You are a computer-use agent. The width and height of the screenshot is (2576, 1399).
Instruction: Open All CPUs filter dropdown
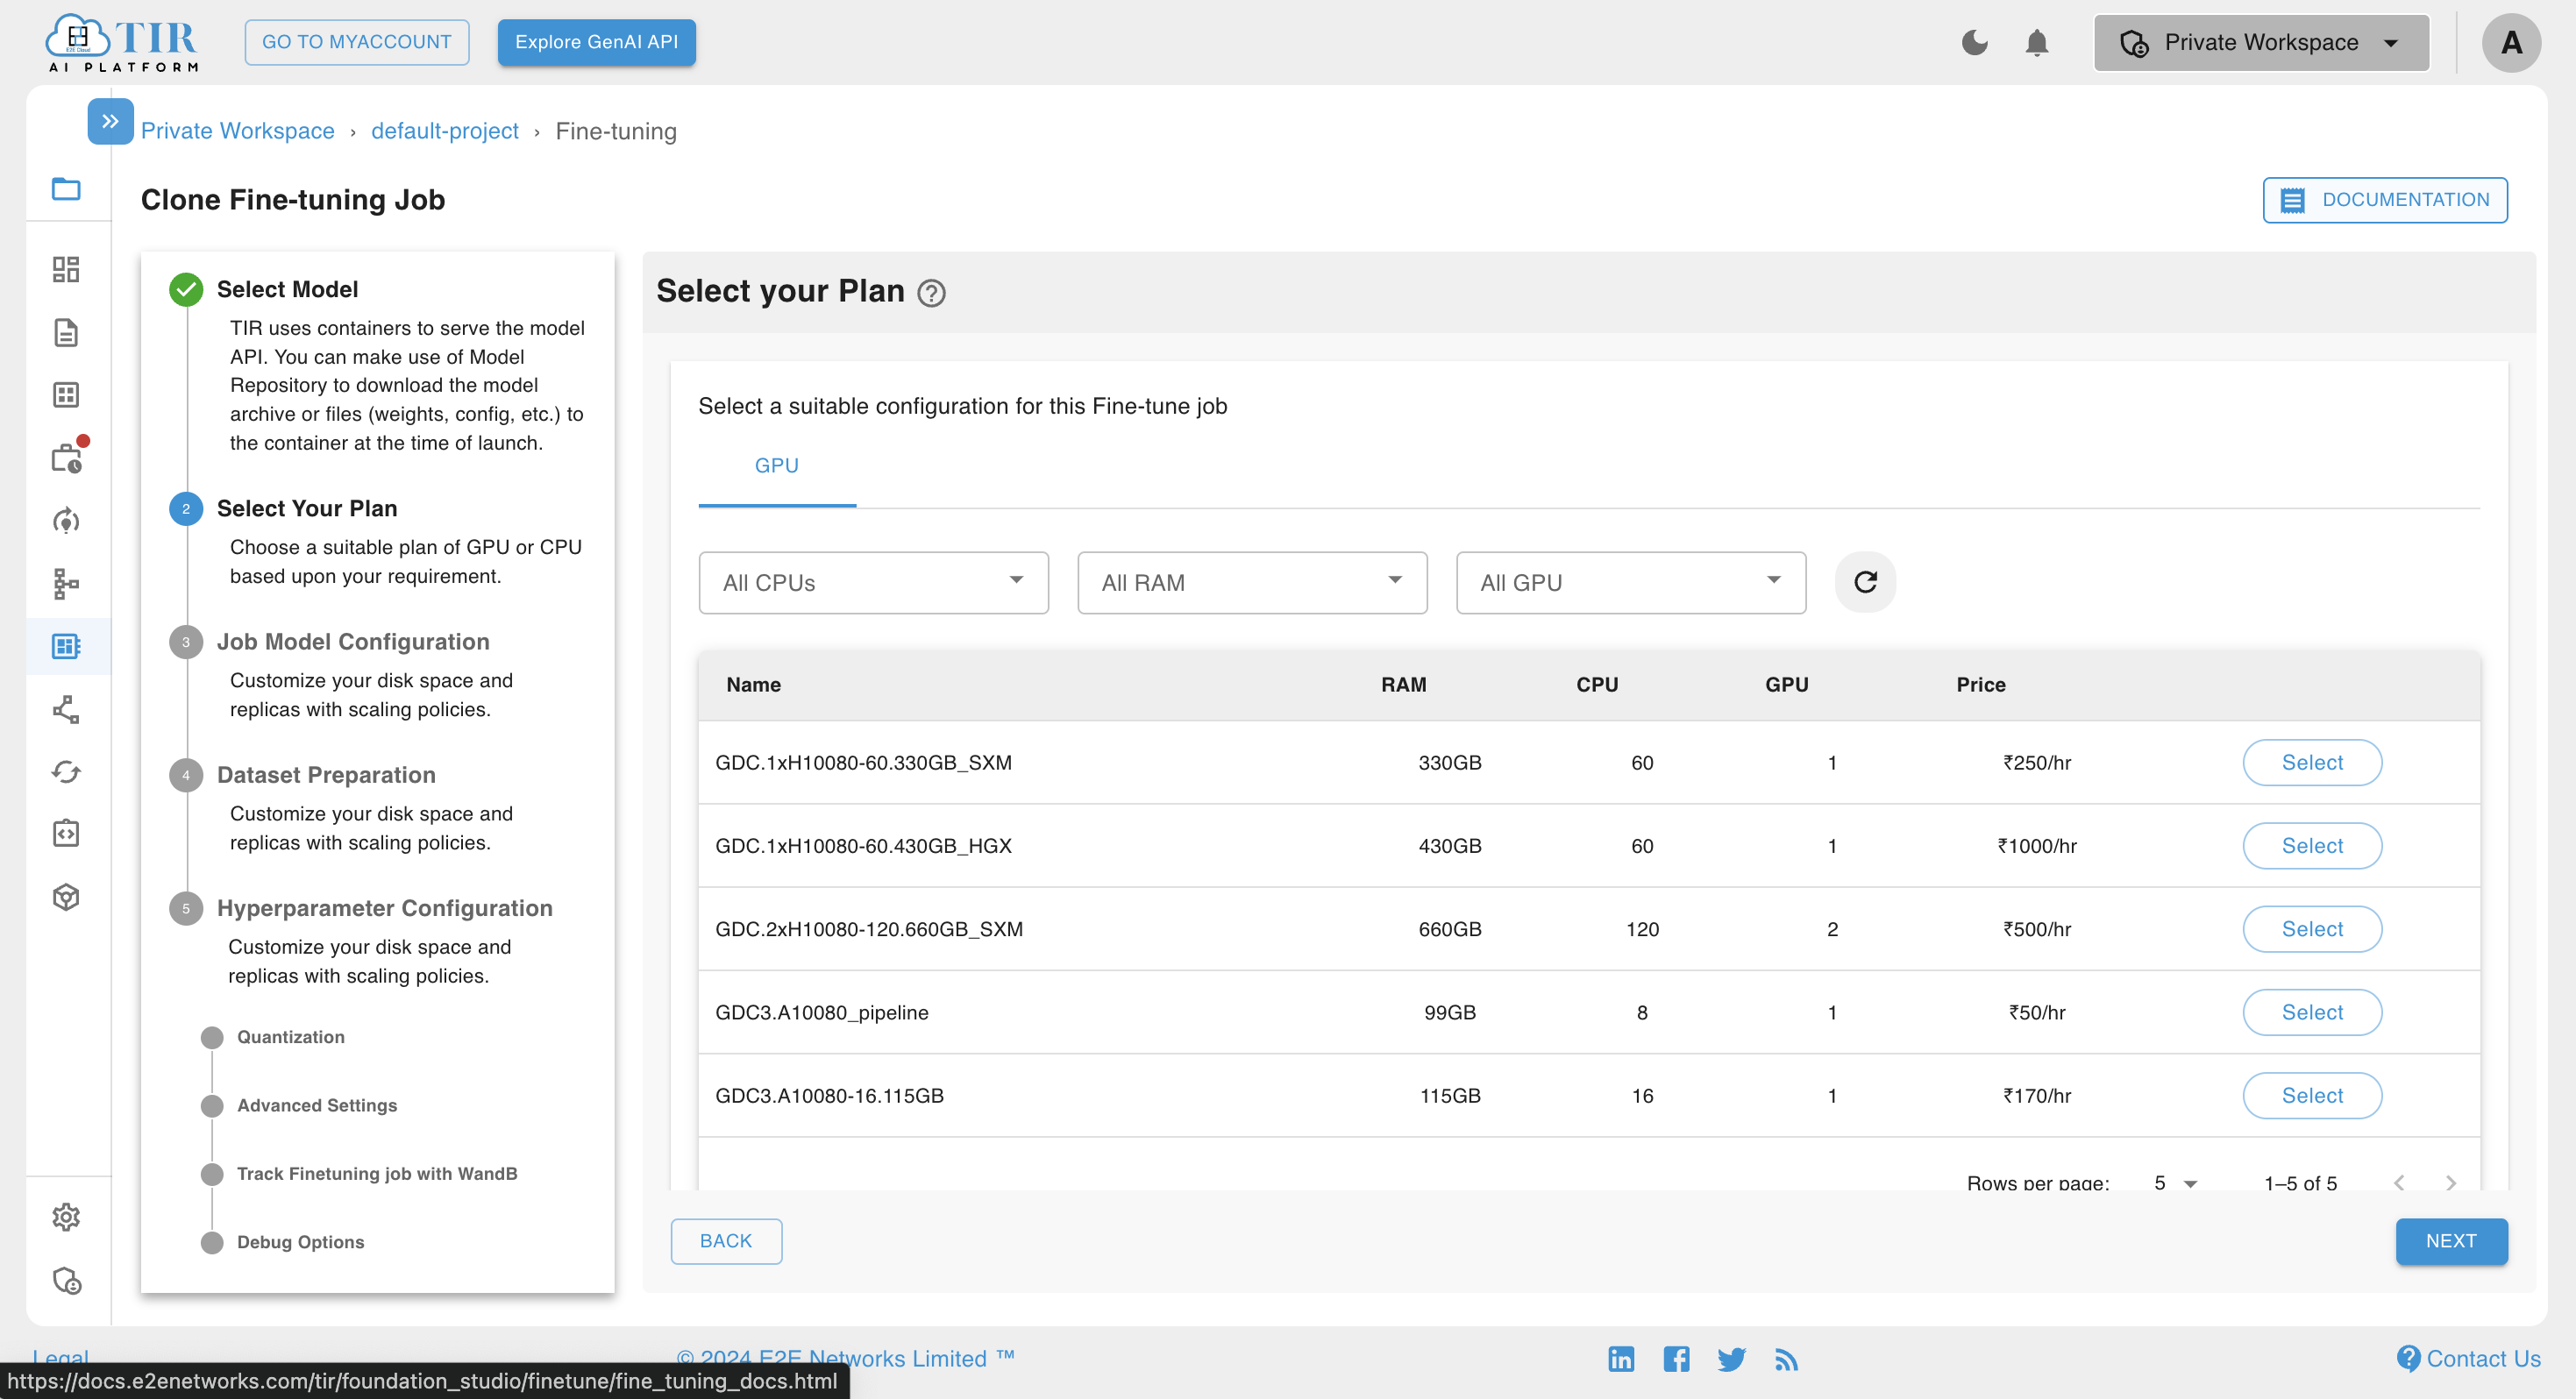click(x=873, y=583)
